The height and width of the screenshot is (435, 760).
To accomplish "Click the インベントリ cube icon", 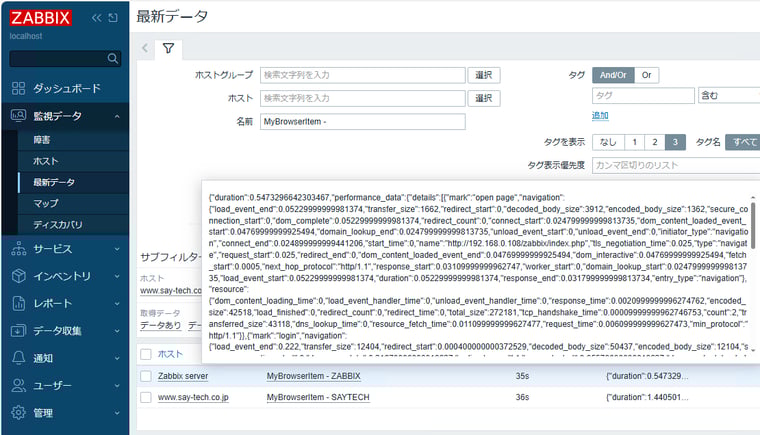I will click(18, 276).
